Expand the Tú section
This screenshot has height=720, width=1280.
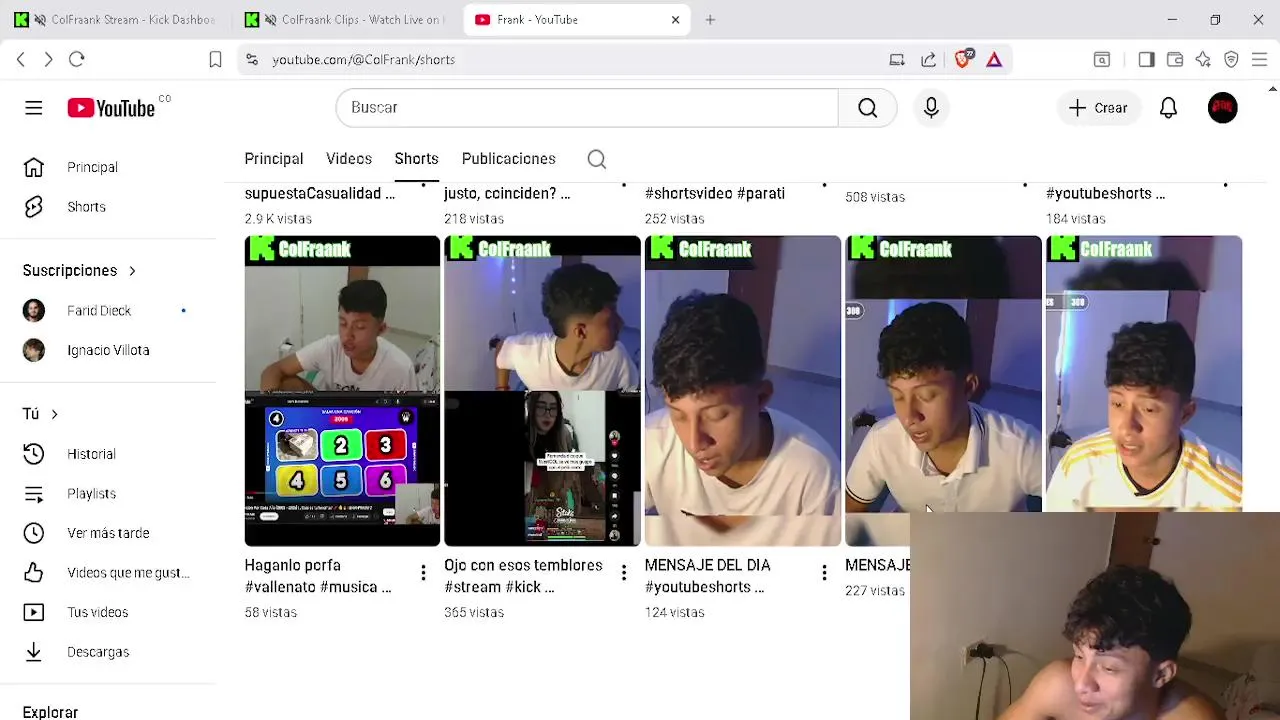(40, 414)
